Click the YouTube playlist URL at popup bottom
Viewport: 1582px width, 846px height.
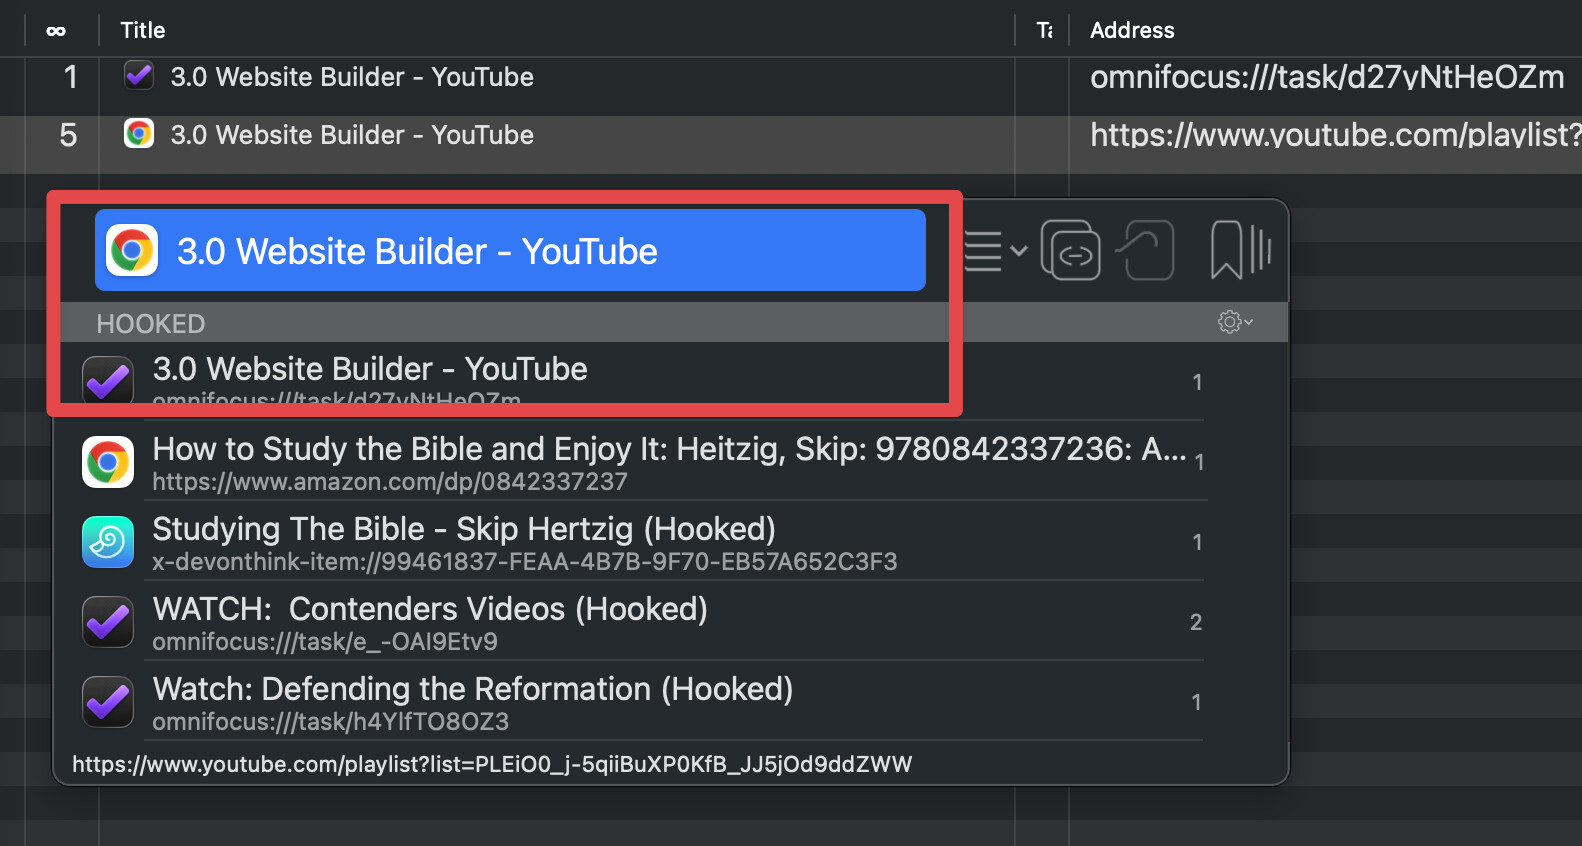[x=492, y=765]
